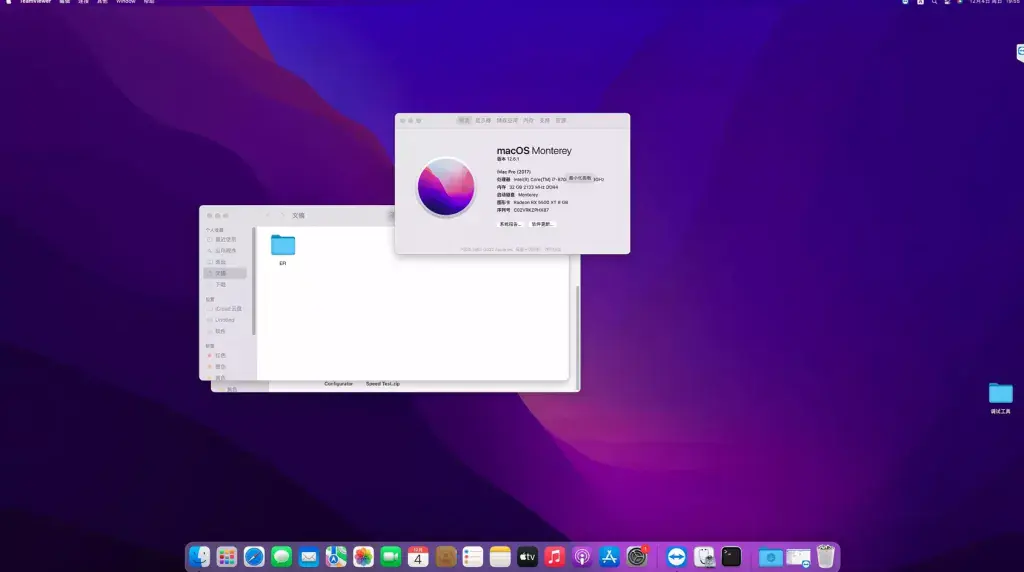Open Contacts in the Dock
This screenshot has height=572, width=1024.
pyautogui.click(x=445, y=556)
